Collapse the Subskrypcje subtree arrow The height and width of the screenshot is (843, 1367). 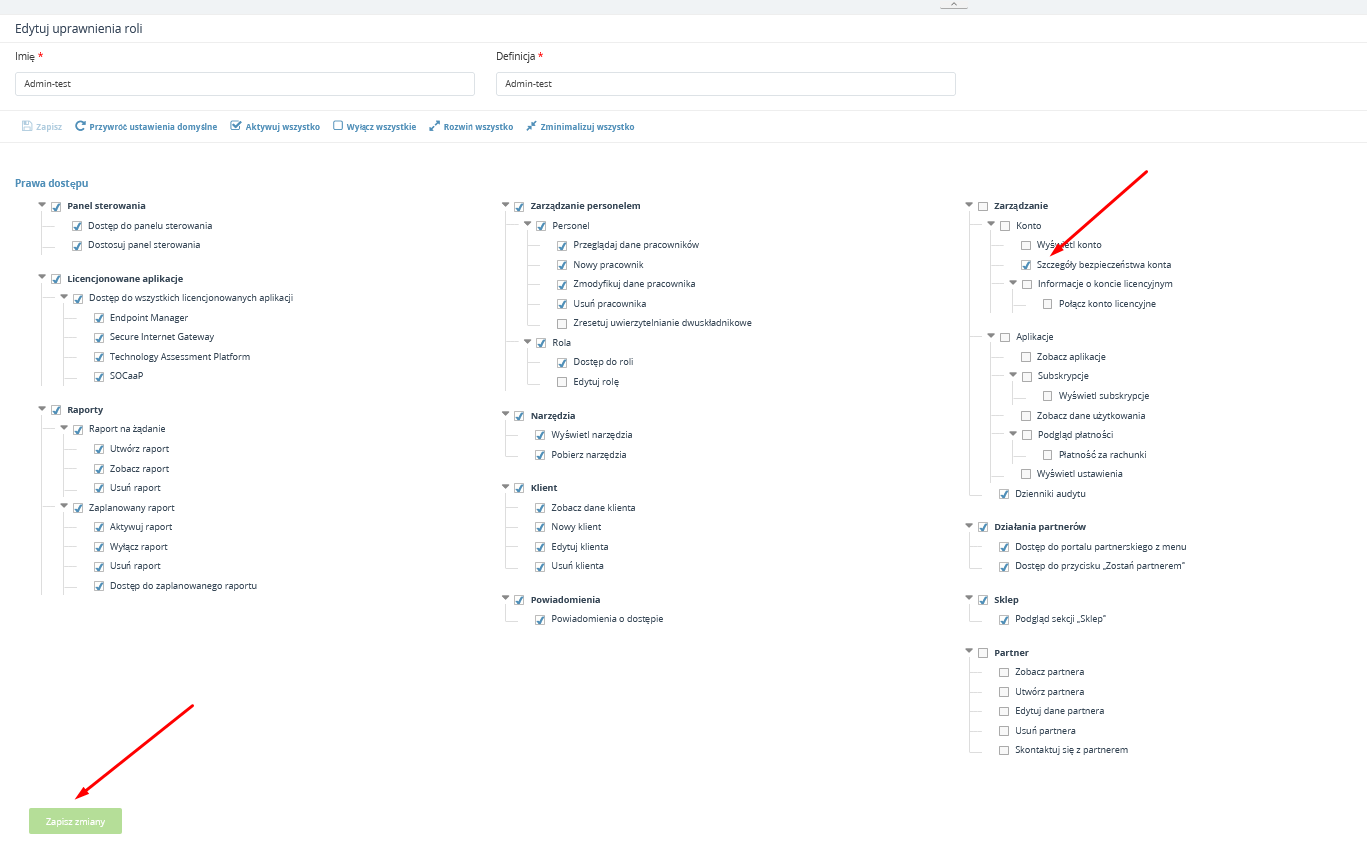1013,375
